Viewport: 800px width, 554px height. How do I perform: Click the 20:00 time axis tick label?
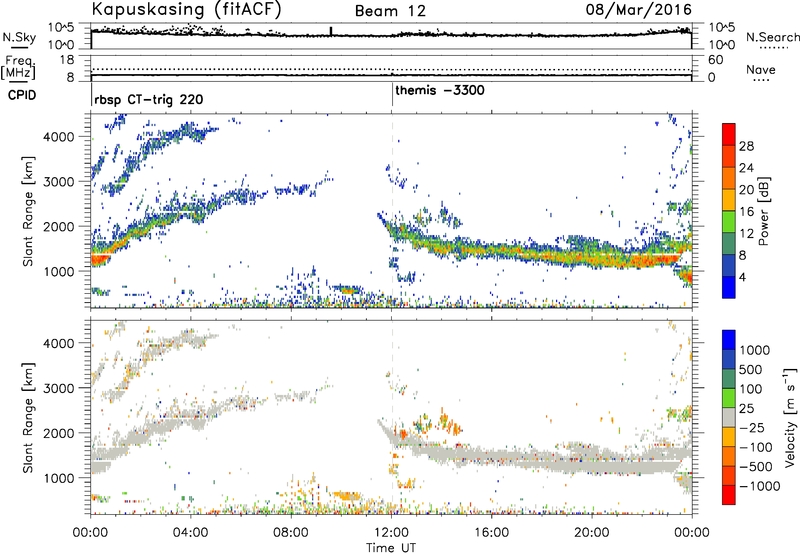[592, 533]
